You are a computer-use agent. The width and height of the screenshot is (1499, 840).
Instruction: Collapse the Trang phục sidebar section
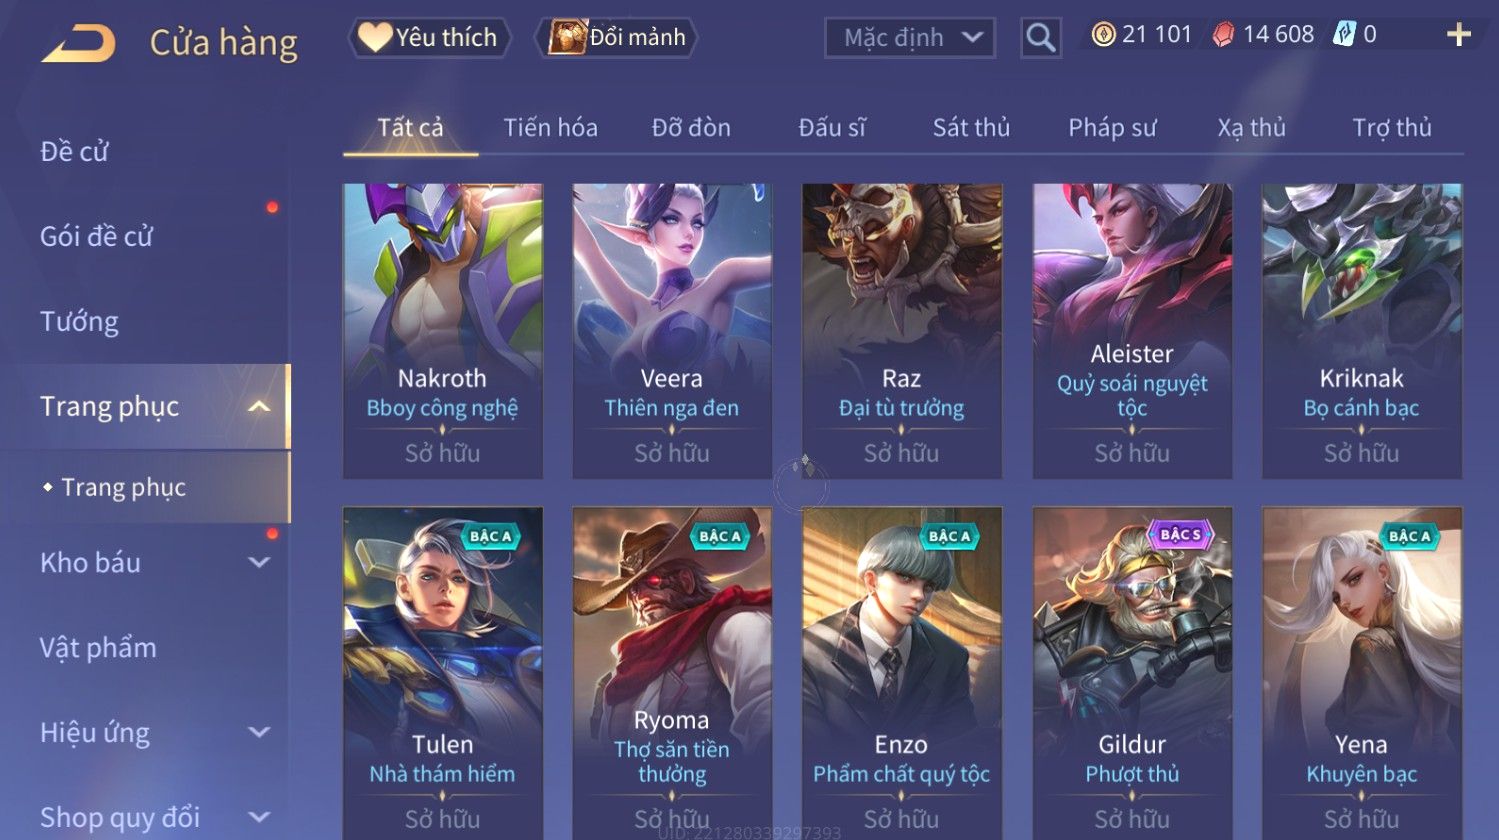pyautogui.click(x=259, y=406)
